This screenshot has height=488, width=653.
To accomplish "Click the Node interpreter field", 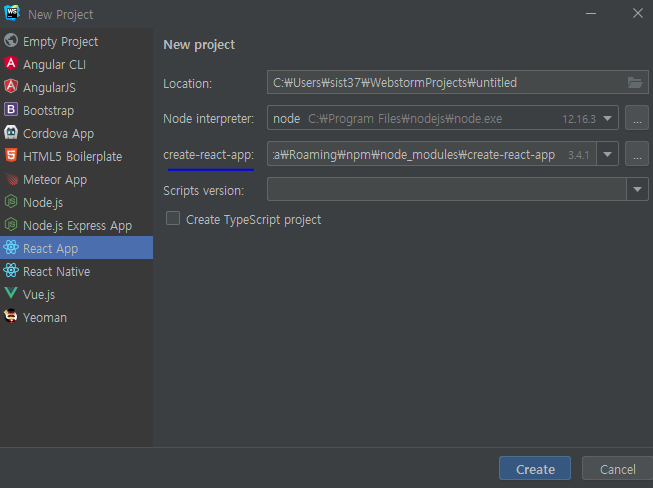I will [443, 118].
